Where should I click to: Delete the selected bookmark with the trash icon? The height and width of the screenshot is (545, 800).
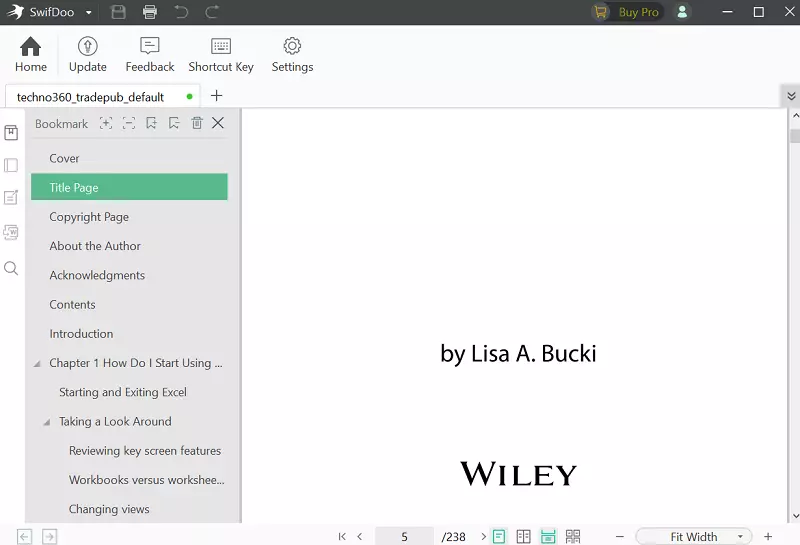[x=197, y=123]
